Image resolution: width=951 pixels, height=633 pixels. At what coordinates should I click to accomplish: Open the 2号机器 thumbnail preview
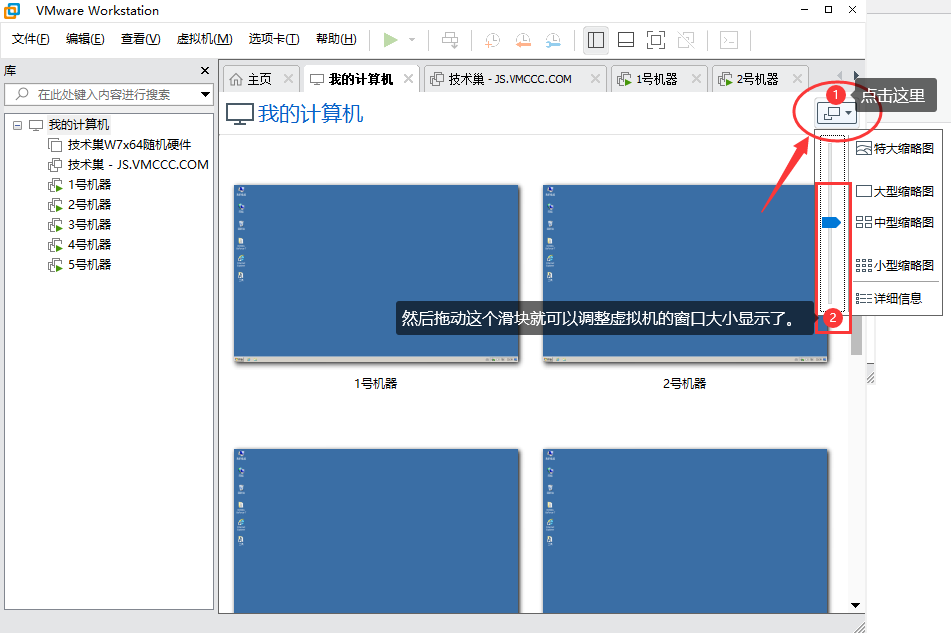click(x=685, y=272)
